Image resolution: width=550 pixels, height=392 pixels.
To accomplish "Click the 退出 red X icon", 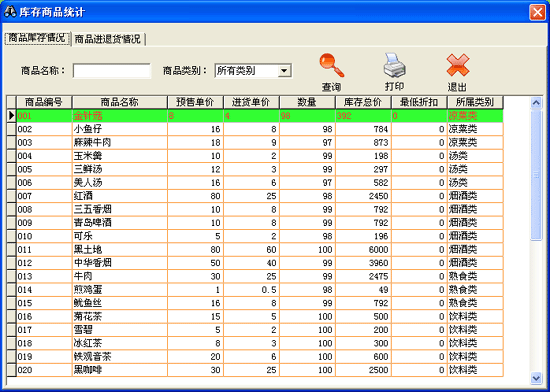I will pos(458,65).
